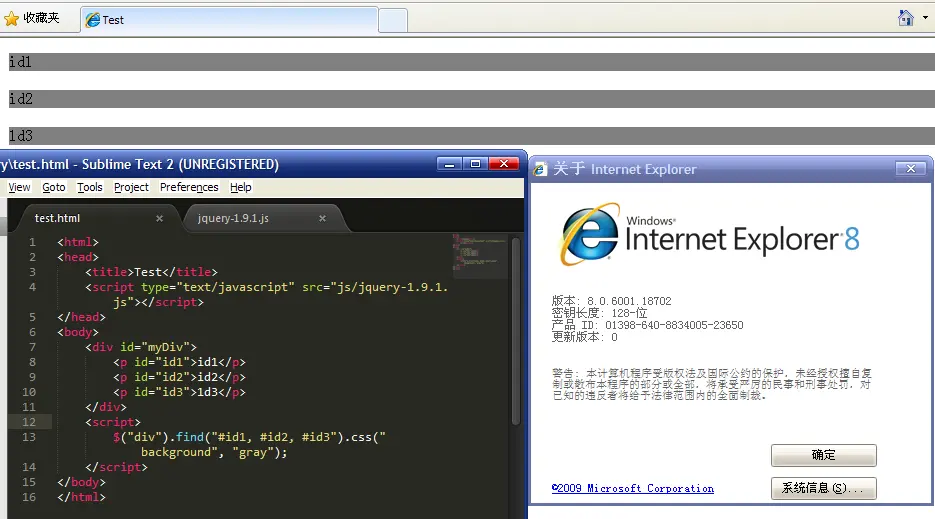Maximize the Sublime Text window

click(475, 163)
